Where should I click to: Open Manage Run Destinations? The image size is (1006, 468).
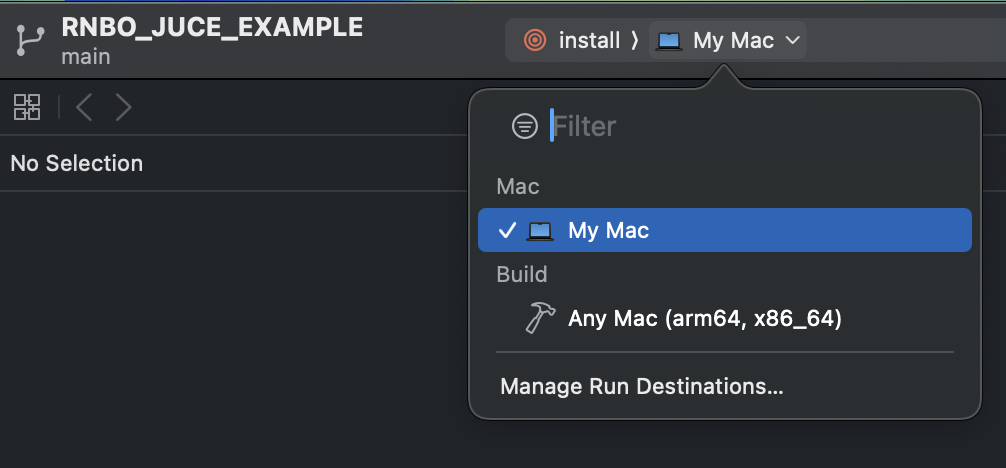click(642, 386)
